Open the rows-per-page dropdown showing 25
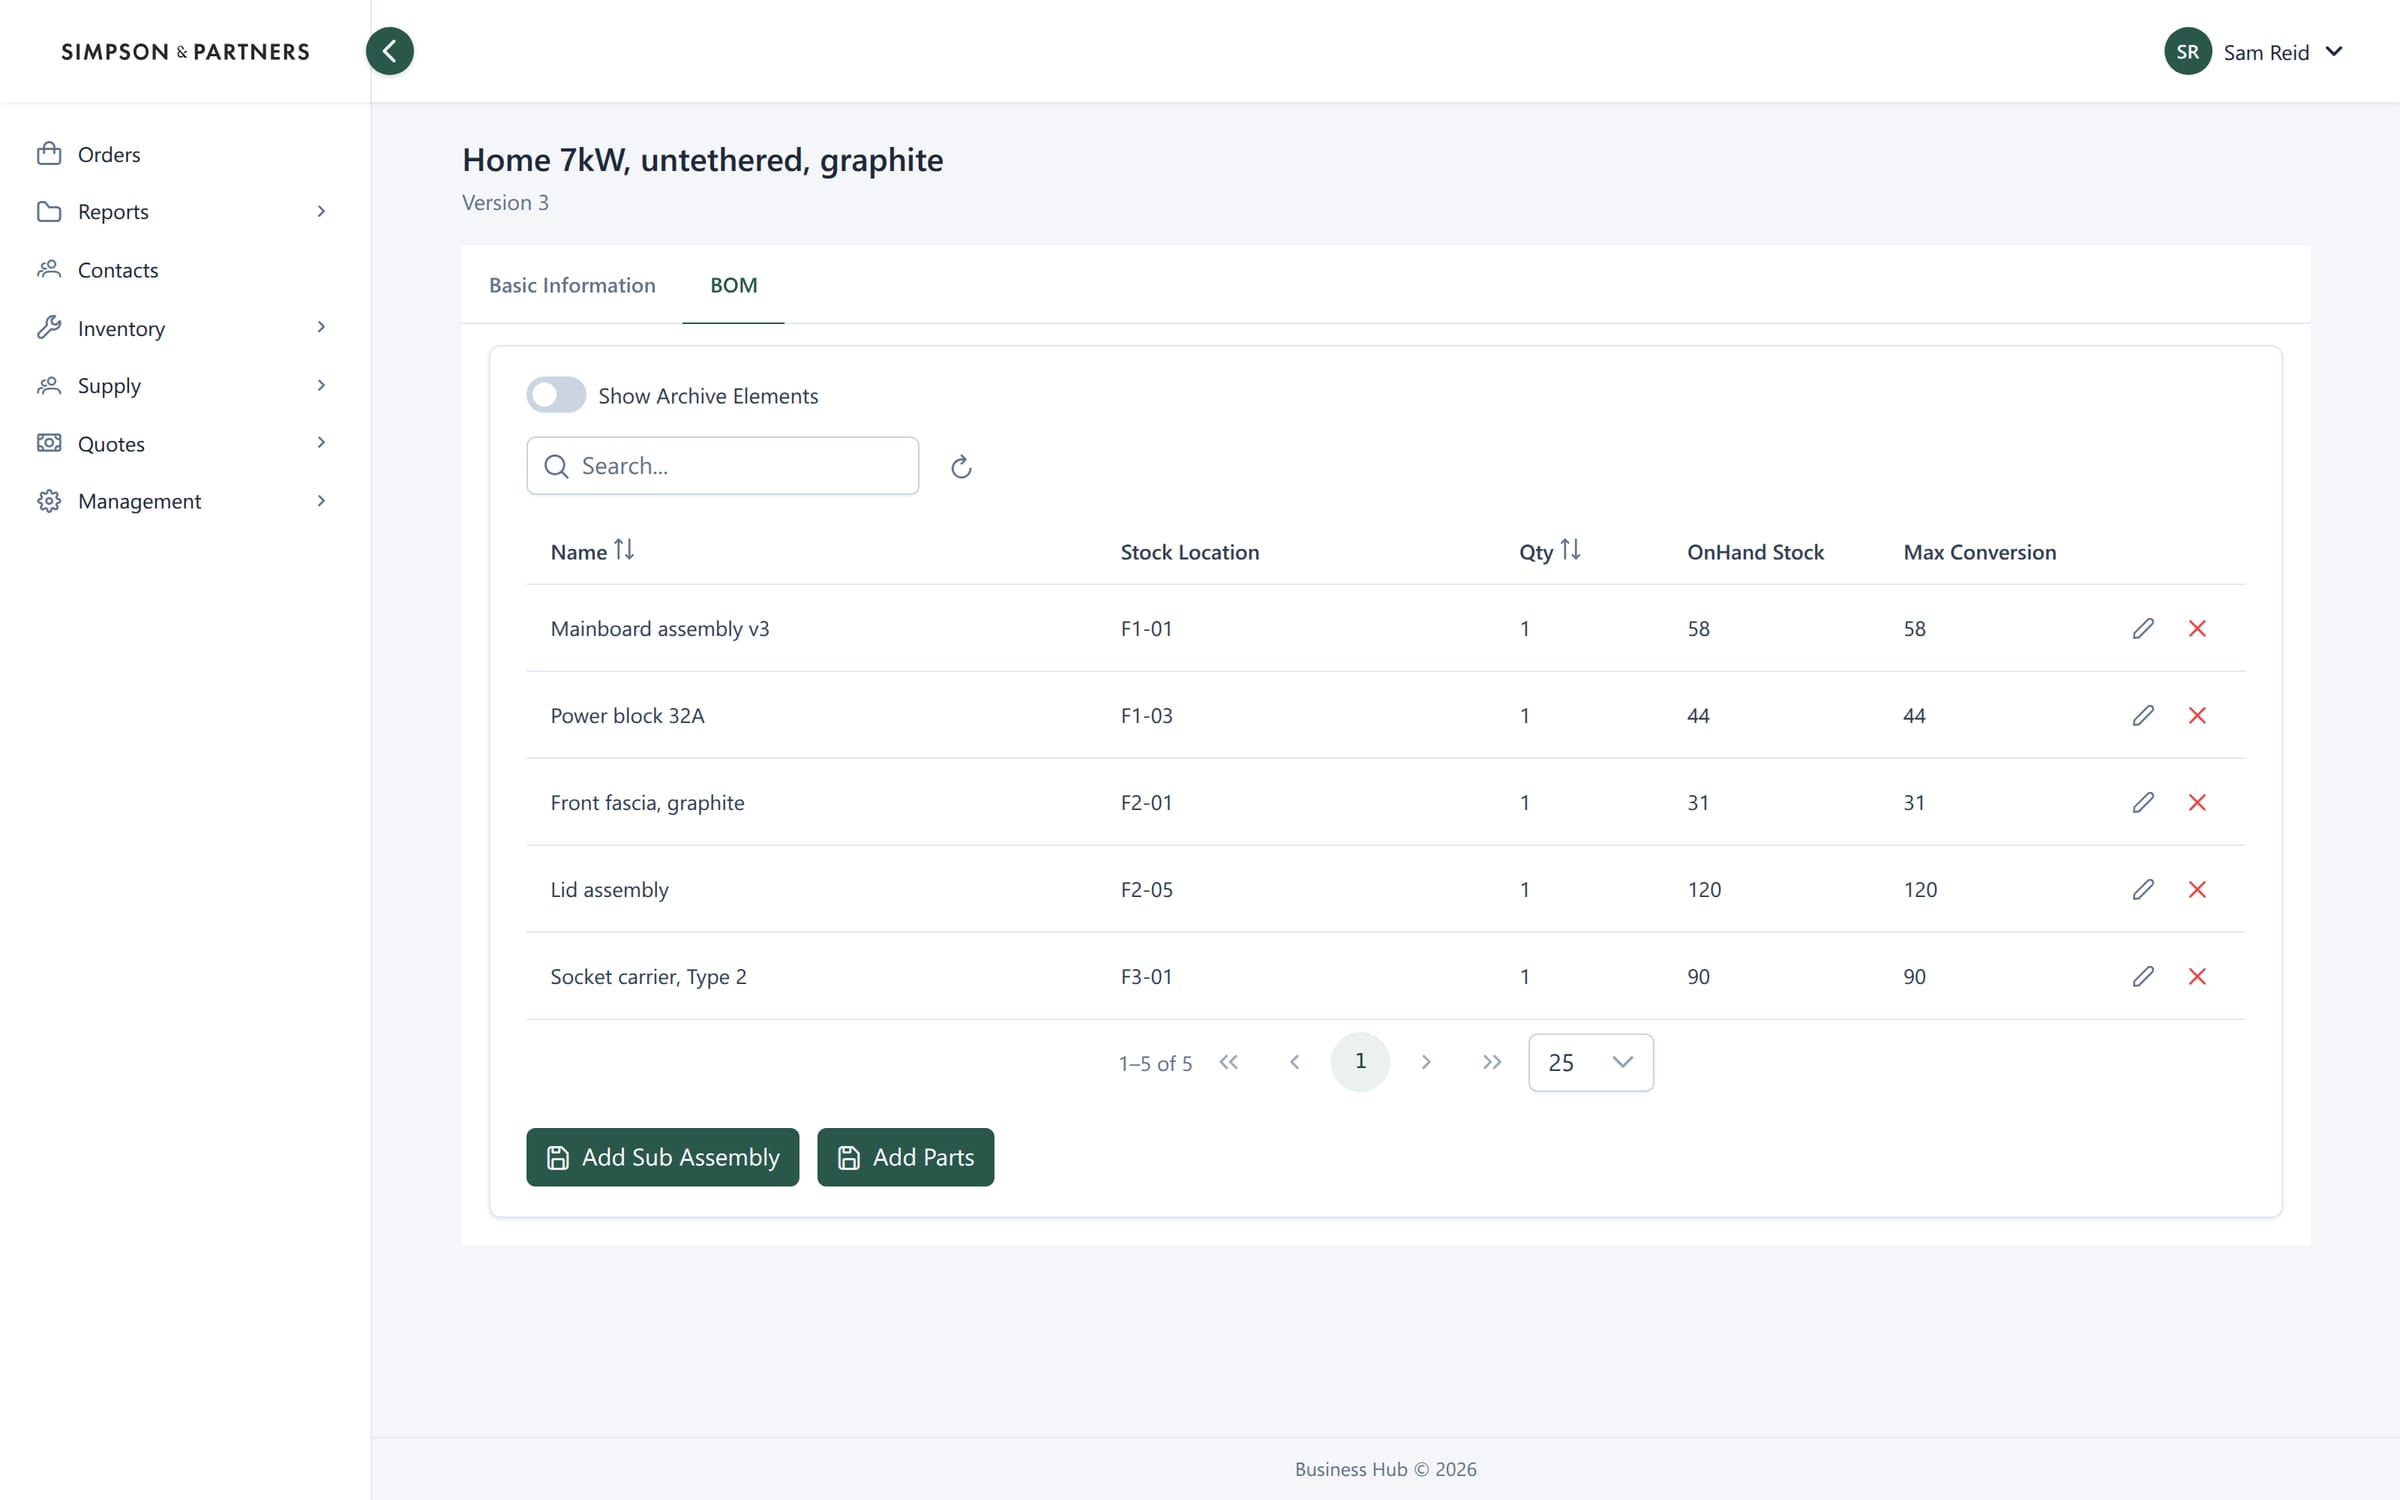This screenshot has width=2400, height=1500. click(x=1590, y=1062)
